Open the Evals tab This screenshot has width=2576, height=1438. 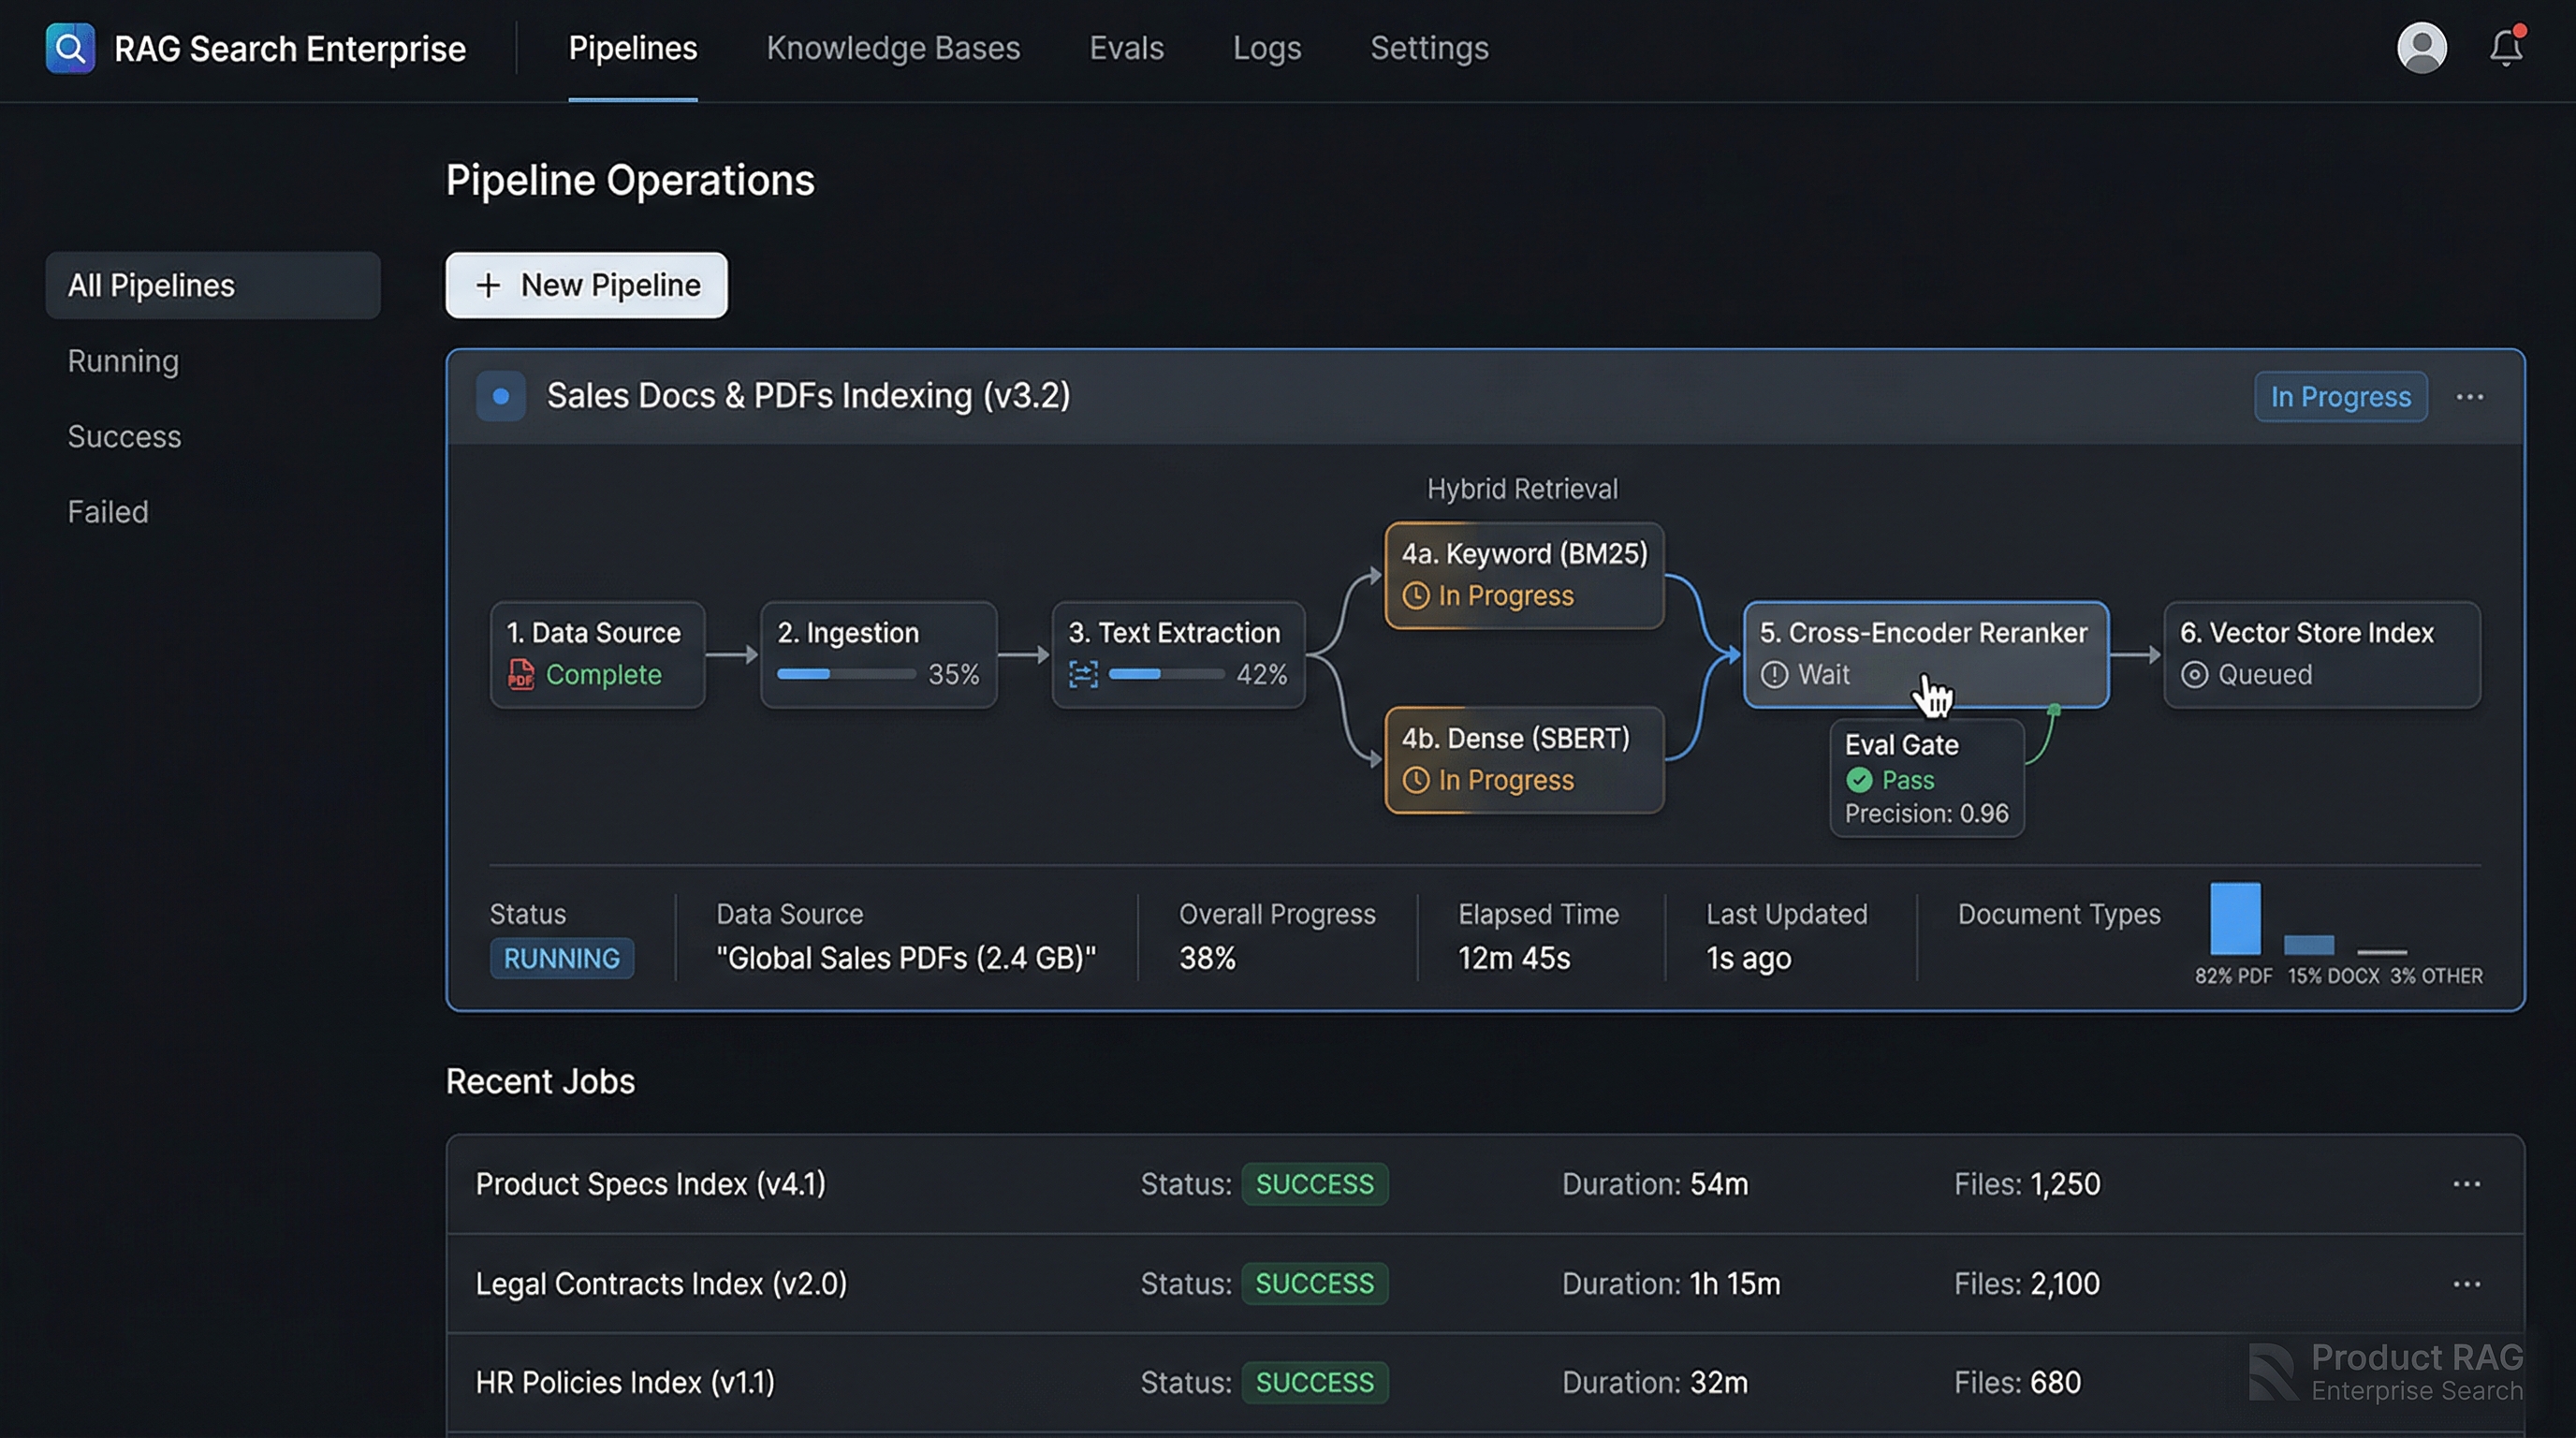[1126, 47]
